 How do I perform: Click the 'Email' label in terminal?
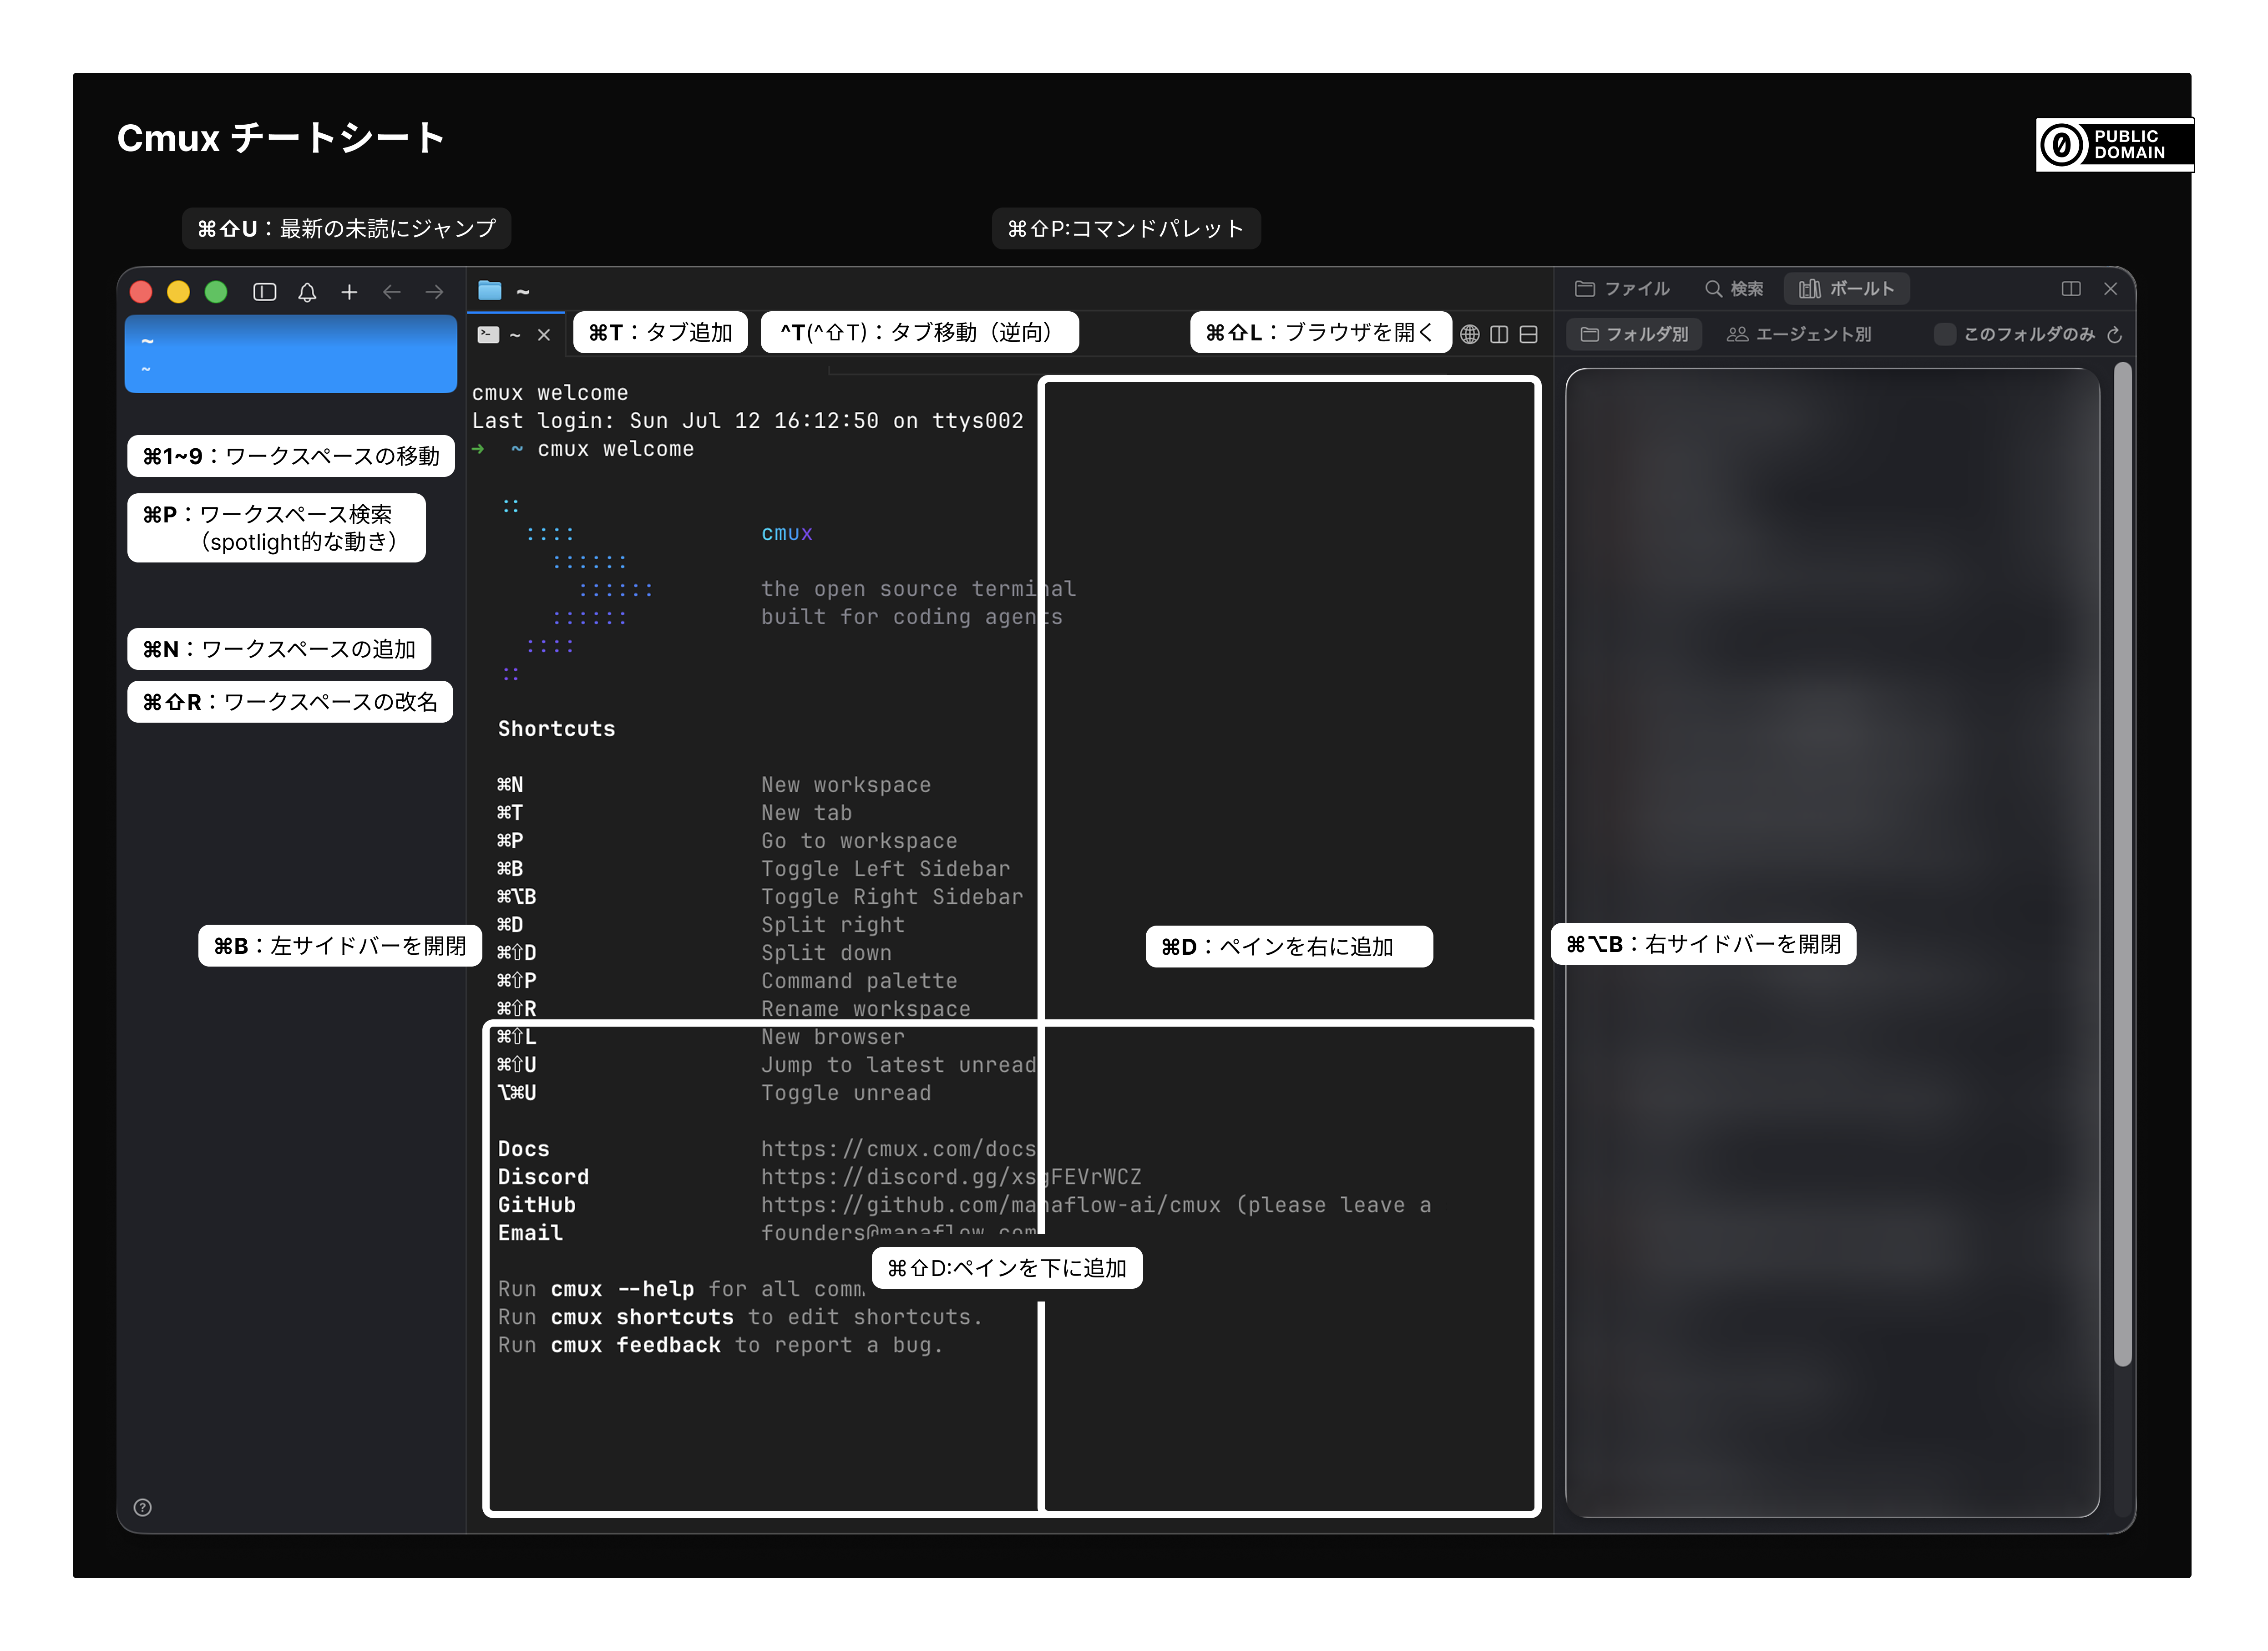pos(530,1233)
